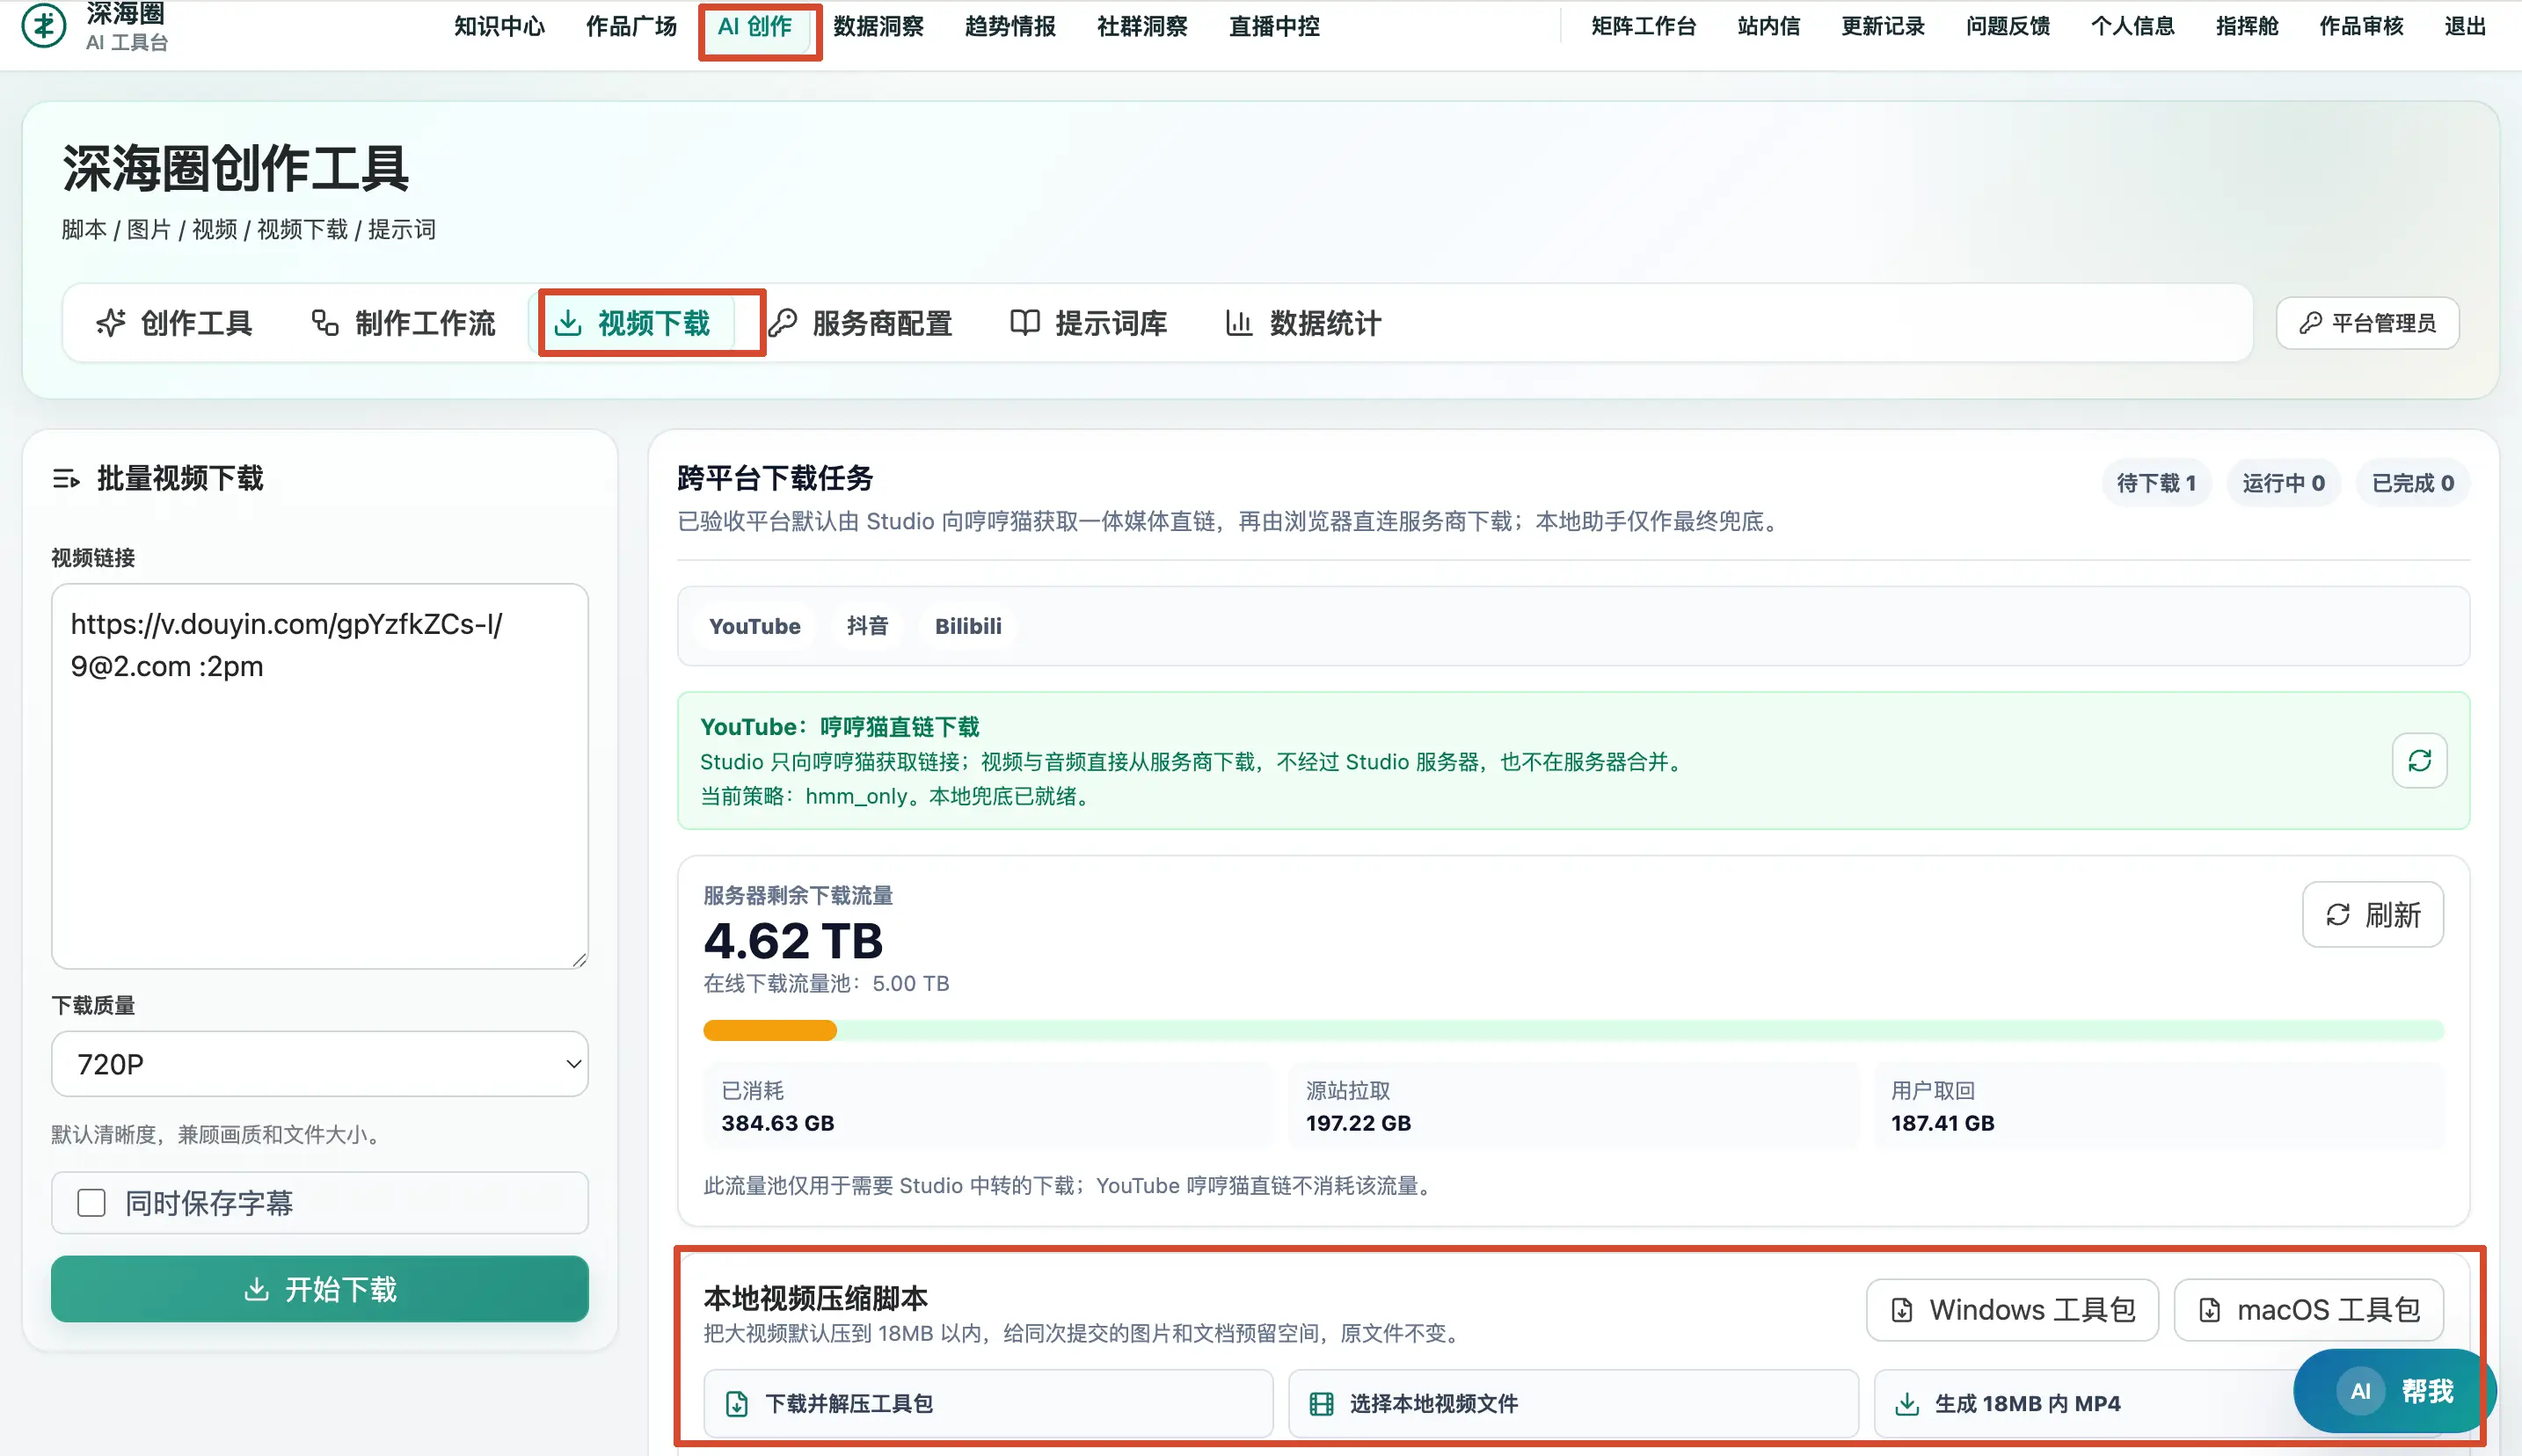Image resolution: width=2522 pixels, height=1456 pixels.
Task: Click the workflow icon beside 制作工作流
Action: coord(325,323)
